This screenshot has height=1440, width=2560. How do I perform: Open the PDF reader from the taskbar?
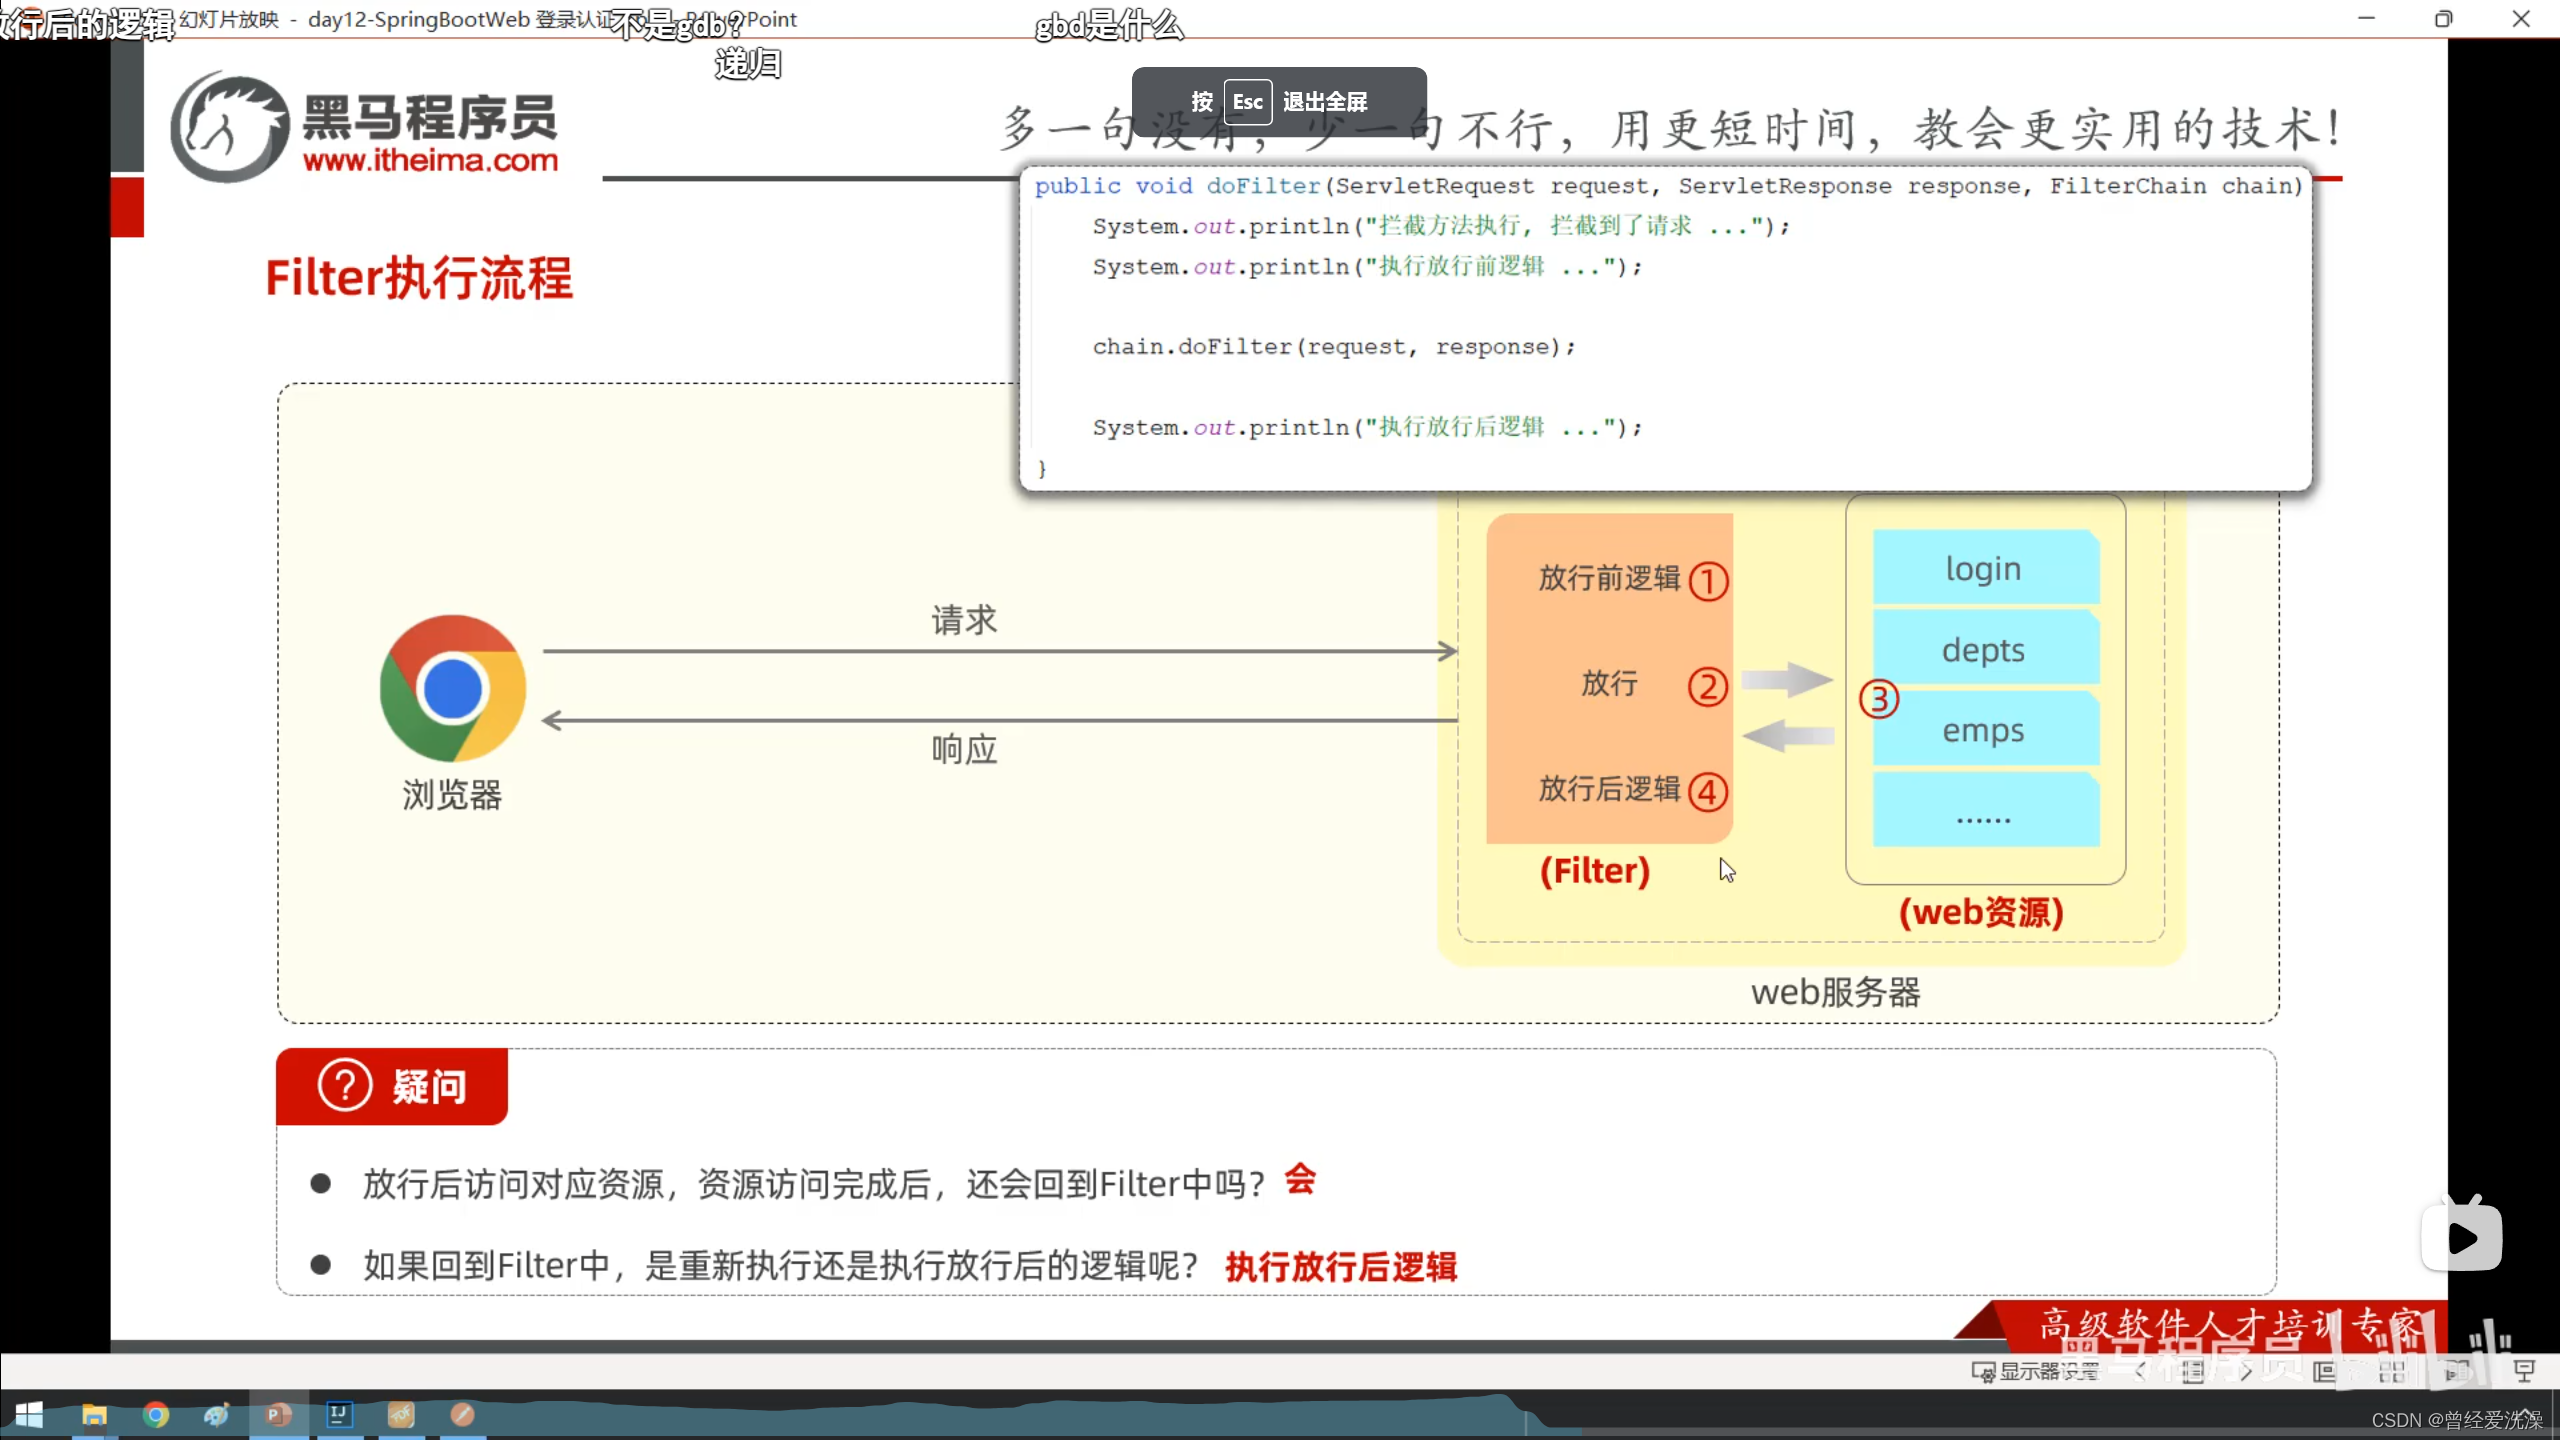click(x=400, y=1415)
